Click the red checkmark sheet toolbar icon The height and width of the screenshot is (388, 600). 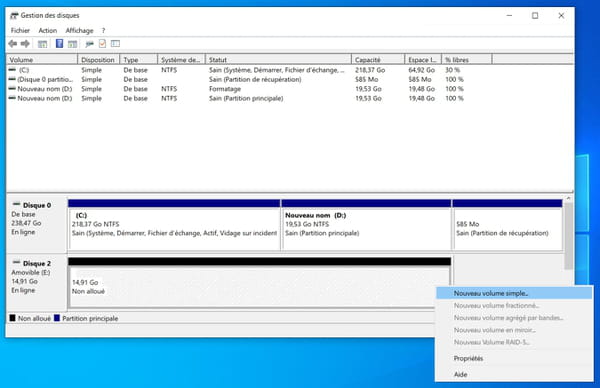coord(102,44)
